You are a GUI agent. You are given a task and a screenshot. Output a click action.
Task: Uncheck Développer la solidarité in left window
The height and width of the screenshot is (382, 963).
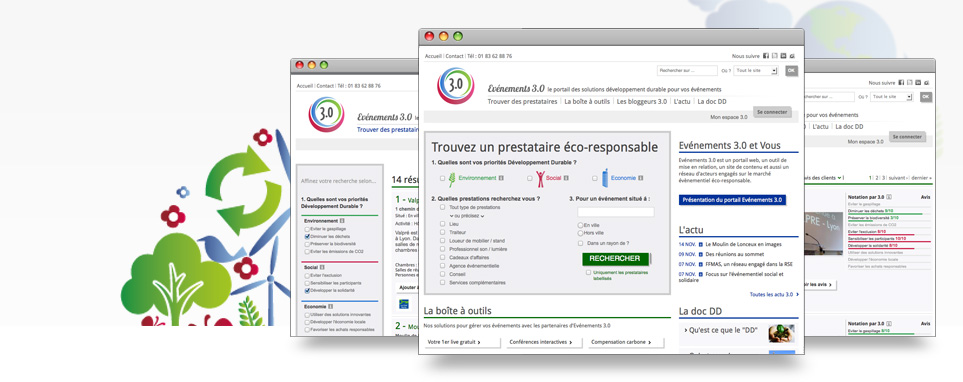click(307, 290)
